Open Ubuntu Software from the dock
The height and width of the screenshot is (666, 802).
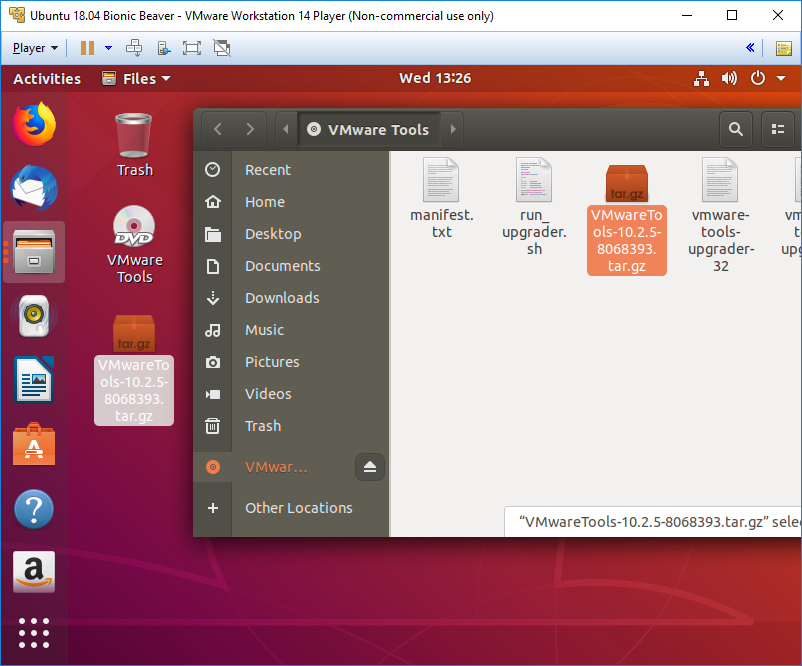coord(34,444)
